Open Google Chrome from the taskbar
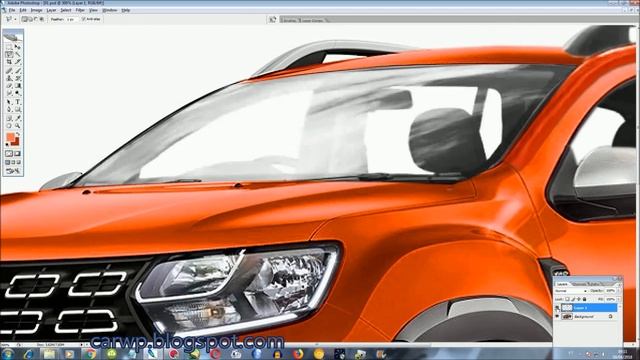 [91, 354]
